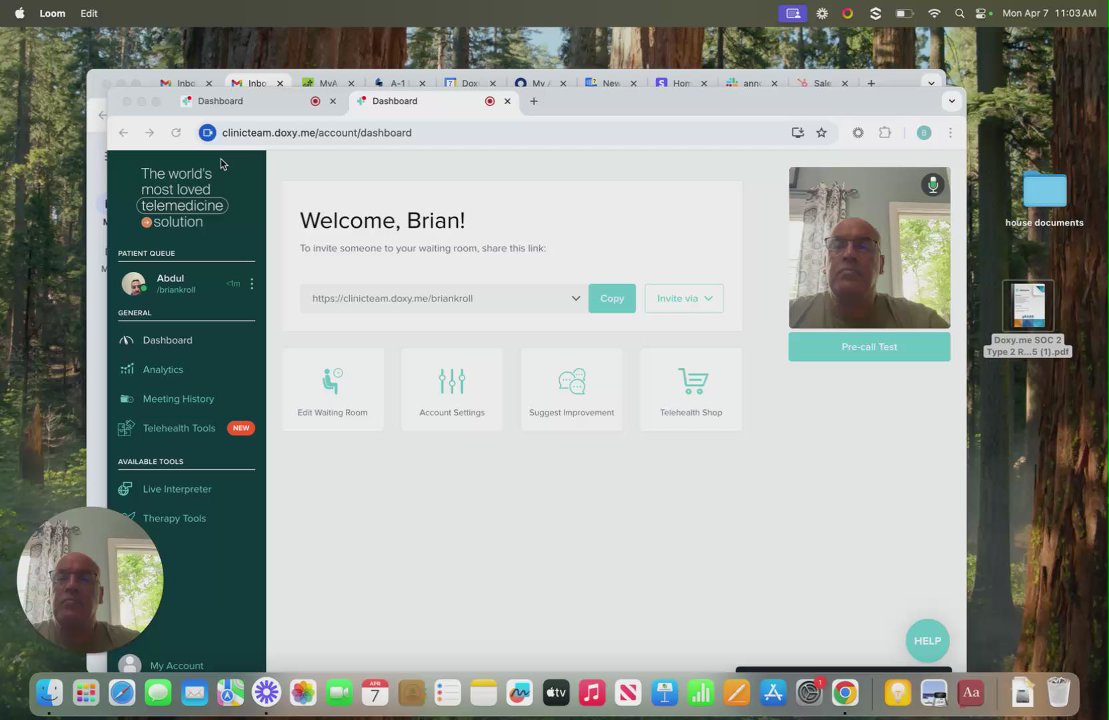
Task: Open the Suggest Improvement chat card
Action: point(571,389)
